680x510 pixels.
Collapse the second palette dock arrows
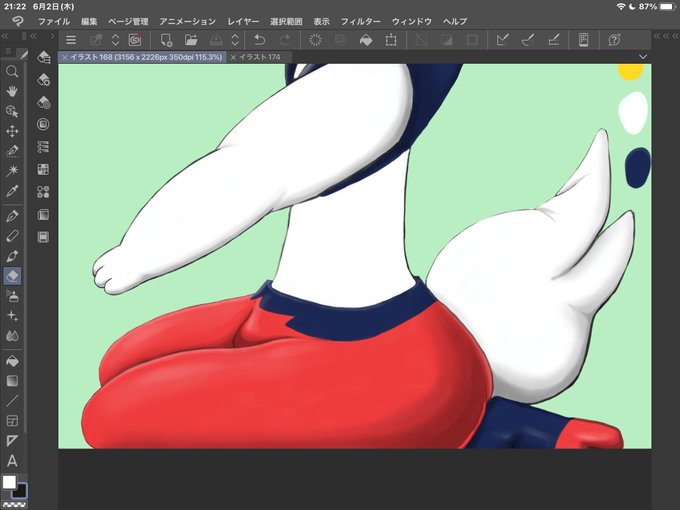33,36
